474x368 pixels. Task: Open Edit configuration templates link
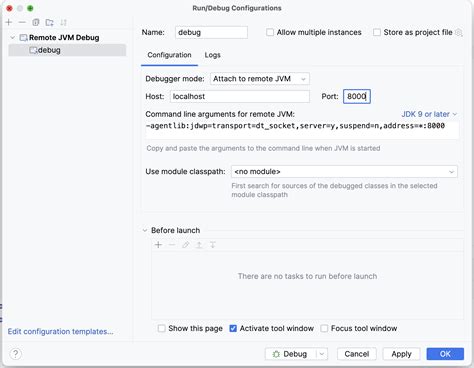click(x=61, y=331)
